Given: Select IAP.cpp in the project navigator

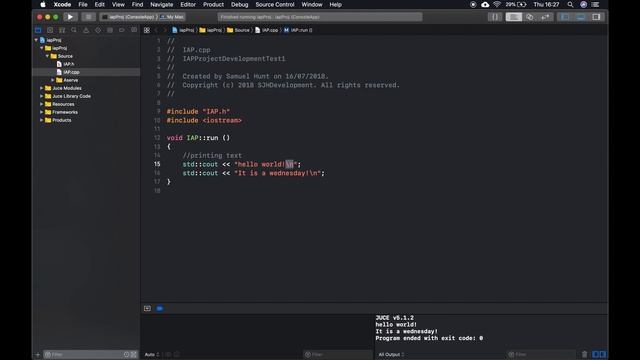Looking at the screenshot, I should 68,72.
